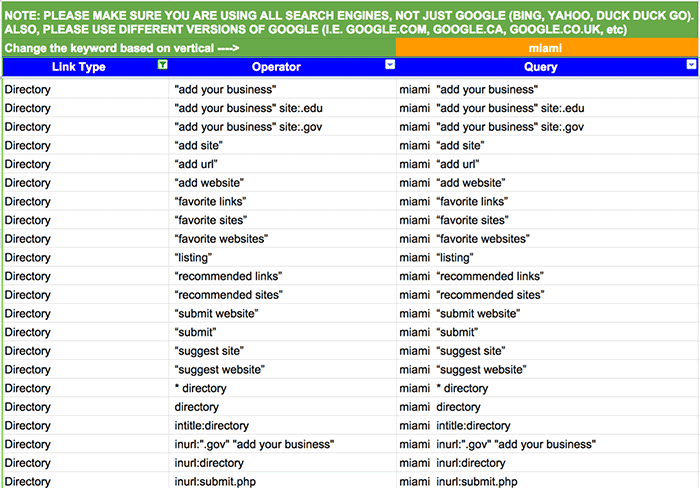Viewport: 700px width, 488px height.
Task: Select Directory cell in the intitle:directory row
Action: 86,425
